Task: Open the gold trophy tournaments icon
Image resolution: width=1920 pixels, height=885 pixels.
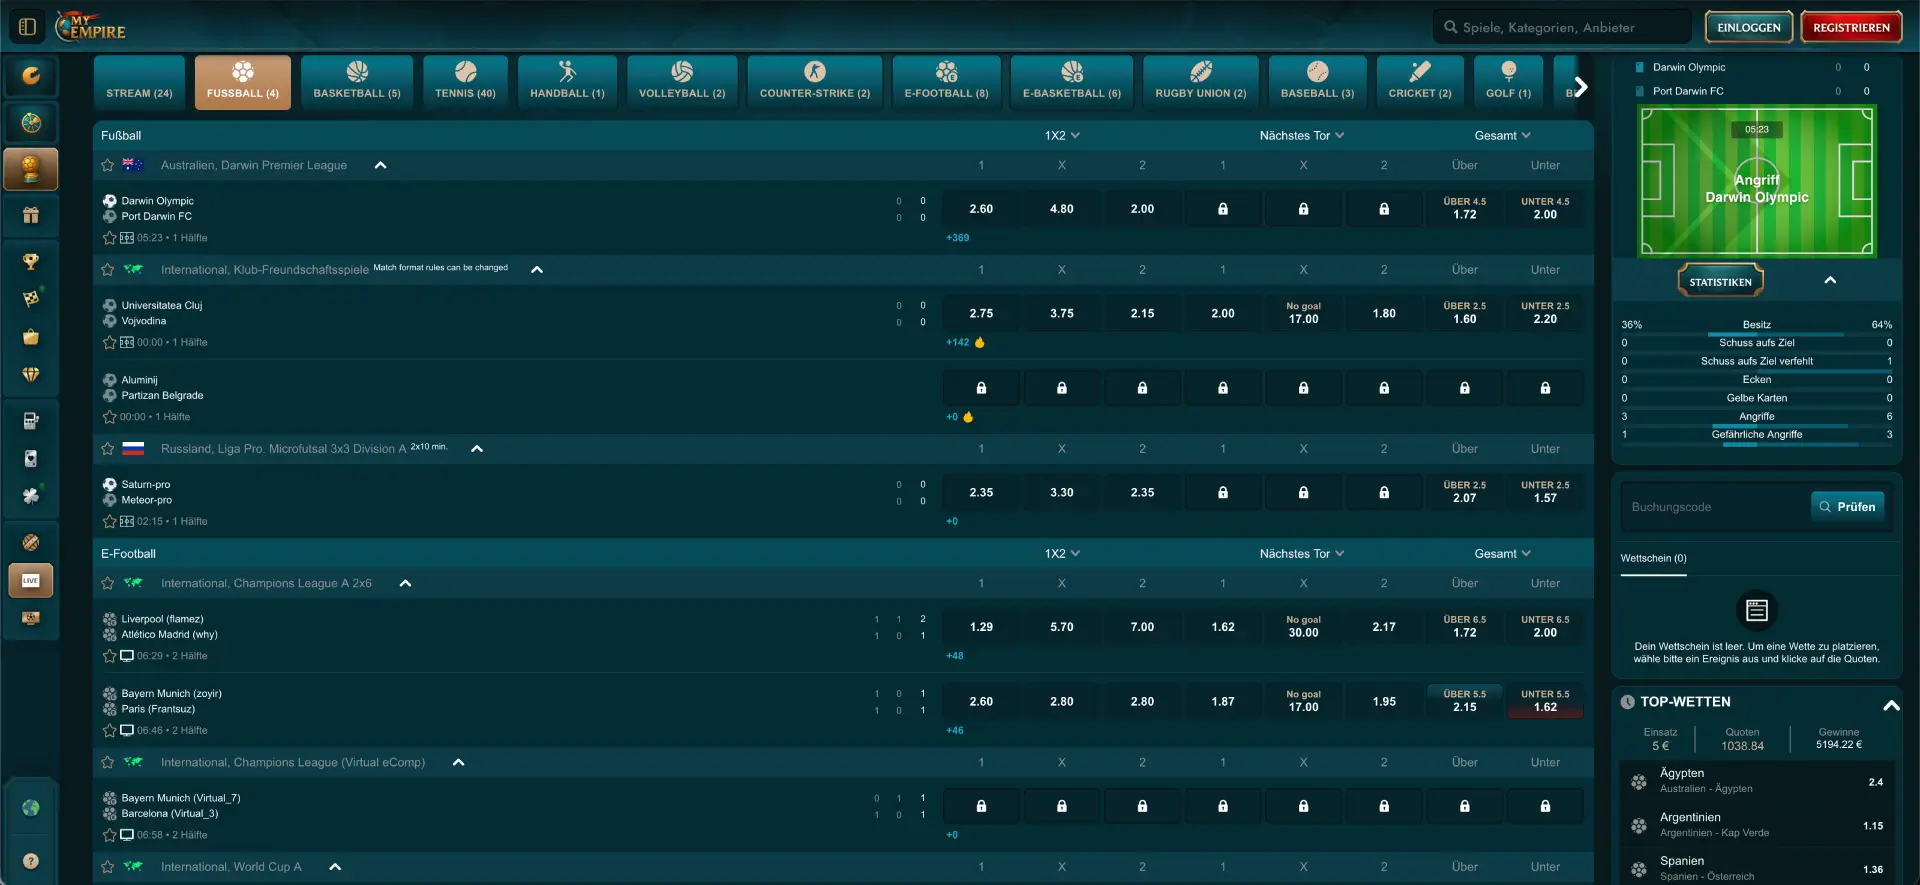Action: [31, 262]
